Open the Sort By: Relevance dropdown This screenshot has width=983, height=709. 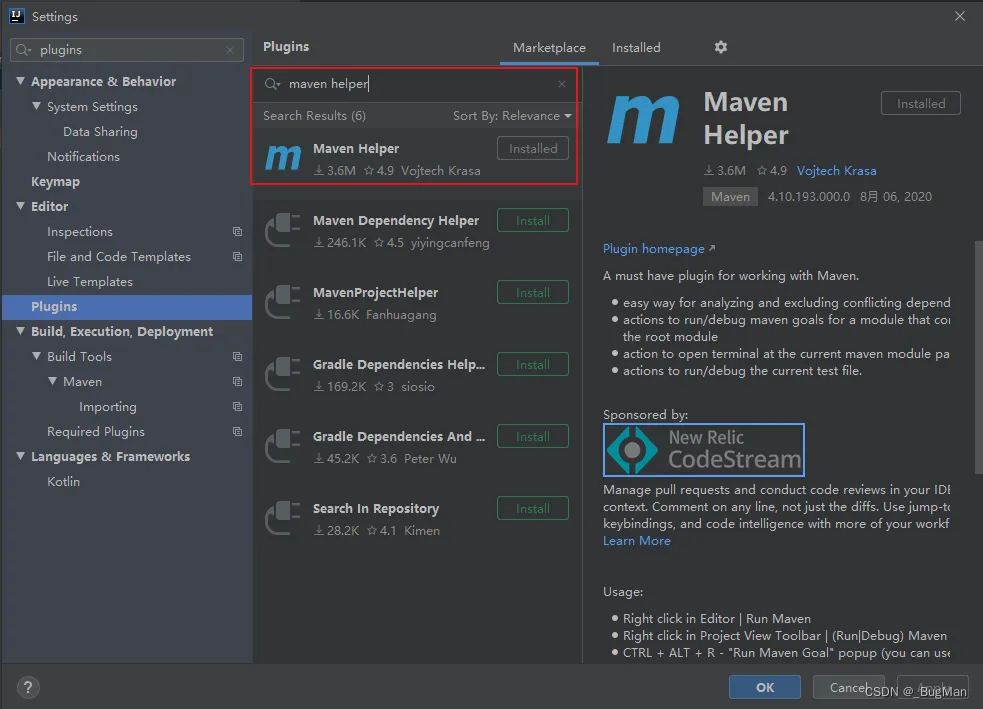point(512,116)
